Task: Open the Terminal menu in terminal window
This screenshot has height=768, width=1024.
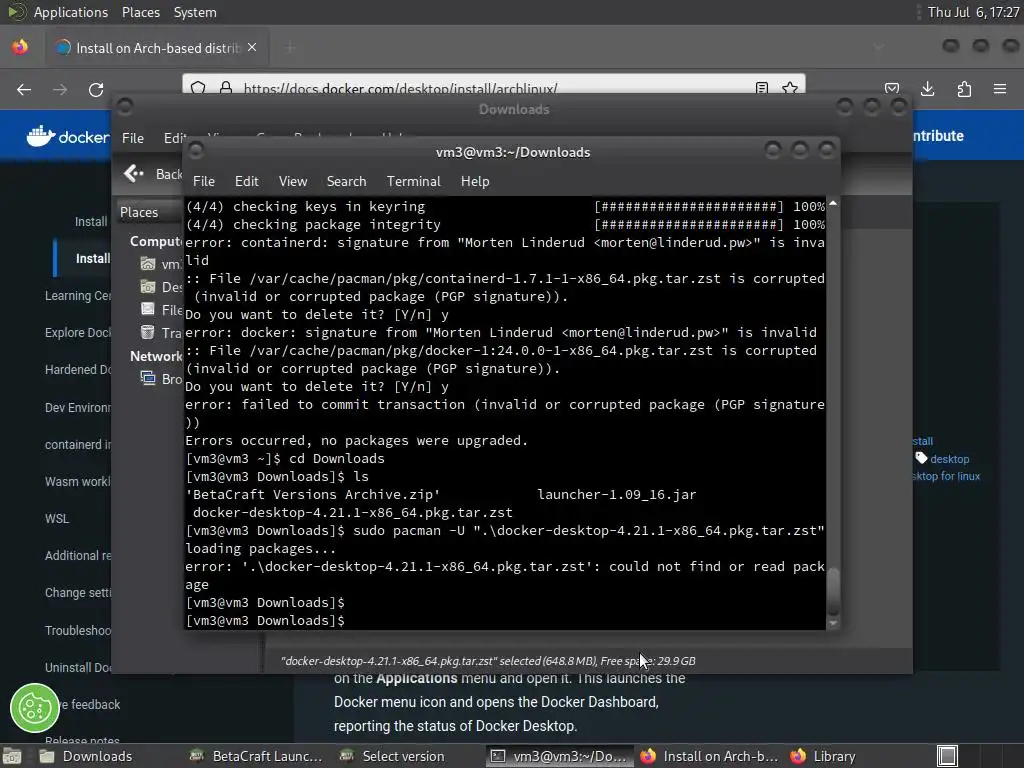Action: tap(413, 181)
